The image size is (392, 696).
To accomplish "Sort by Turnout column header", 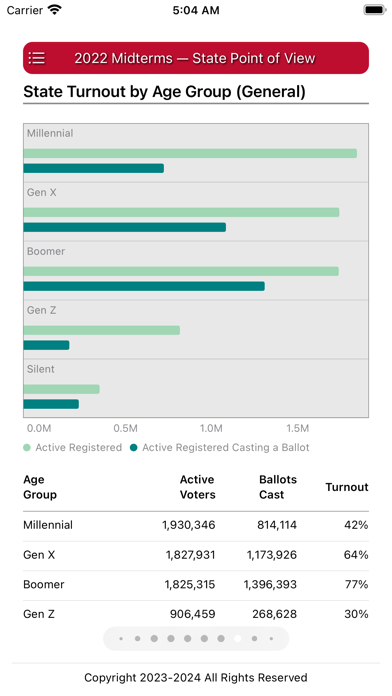I will coord(347,487).
